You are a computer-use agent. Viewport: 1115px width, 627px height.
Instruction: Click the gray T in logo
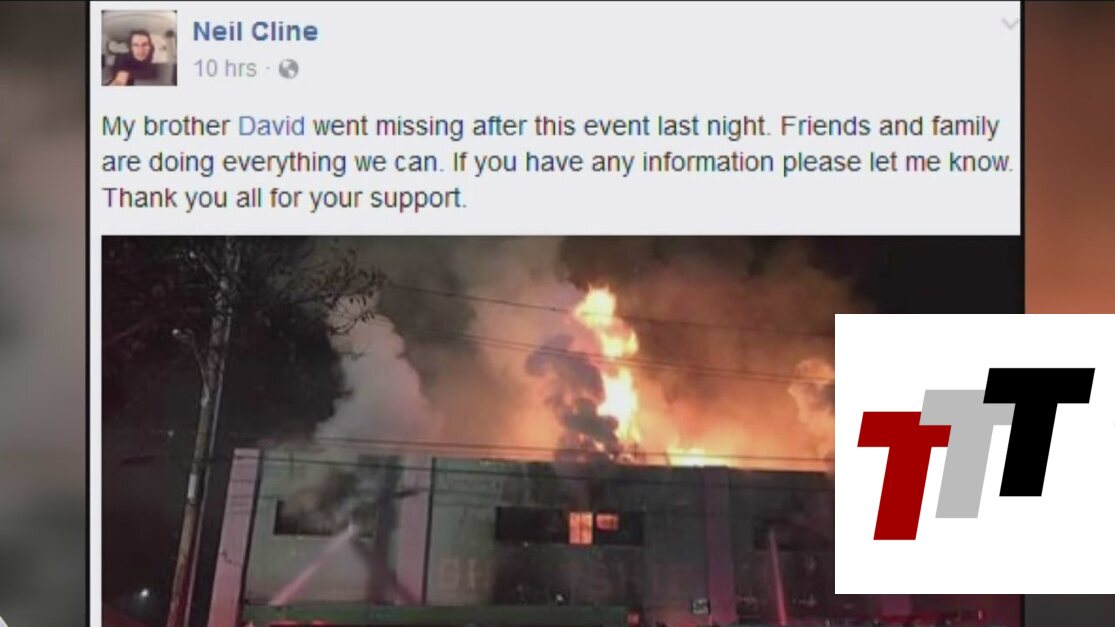(x=966, y=454)
